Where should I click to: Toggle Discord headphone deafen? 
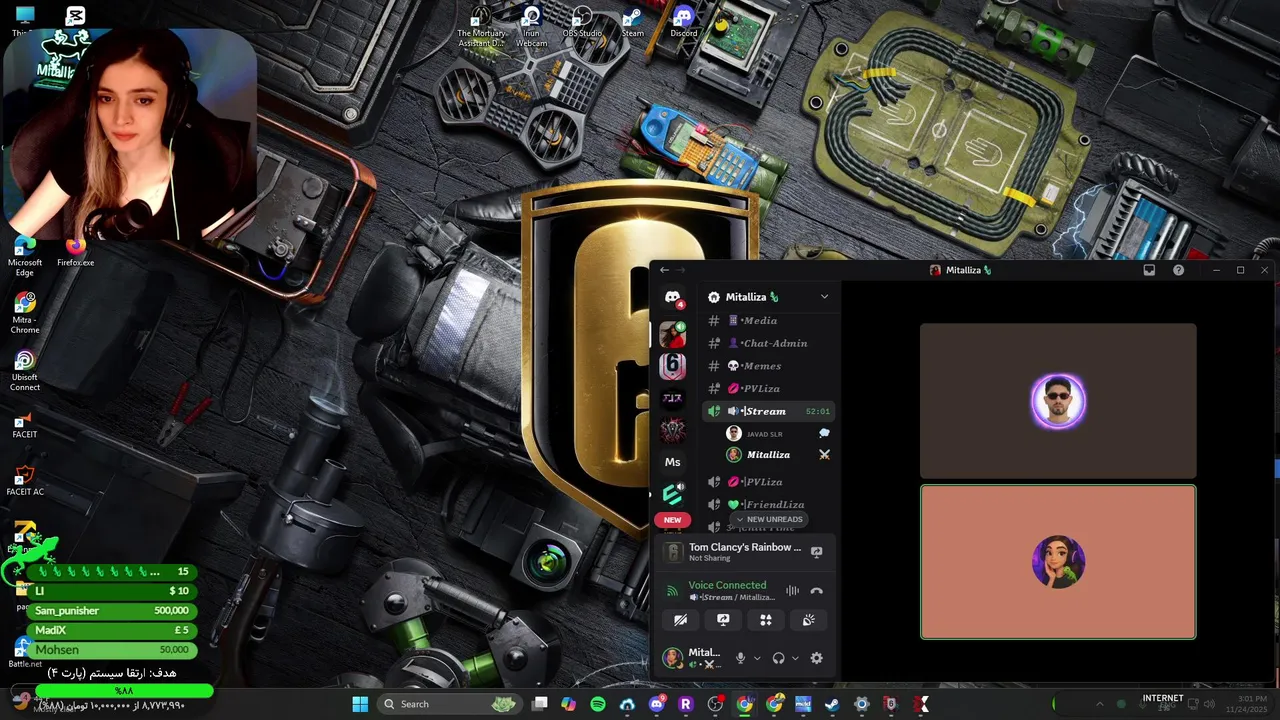778,658
